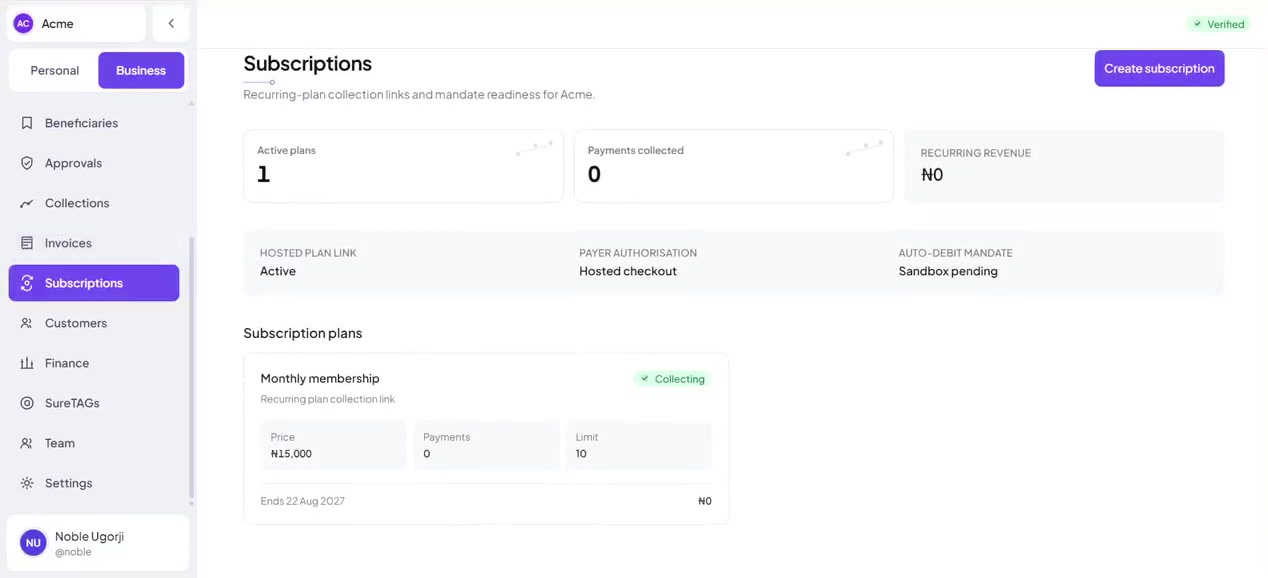Click the Verified status badge

1218,24
